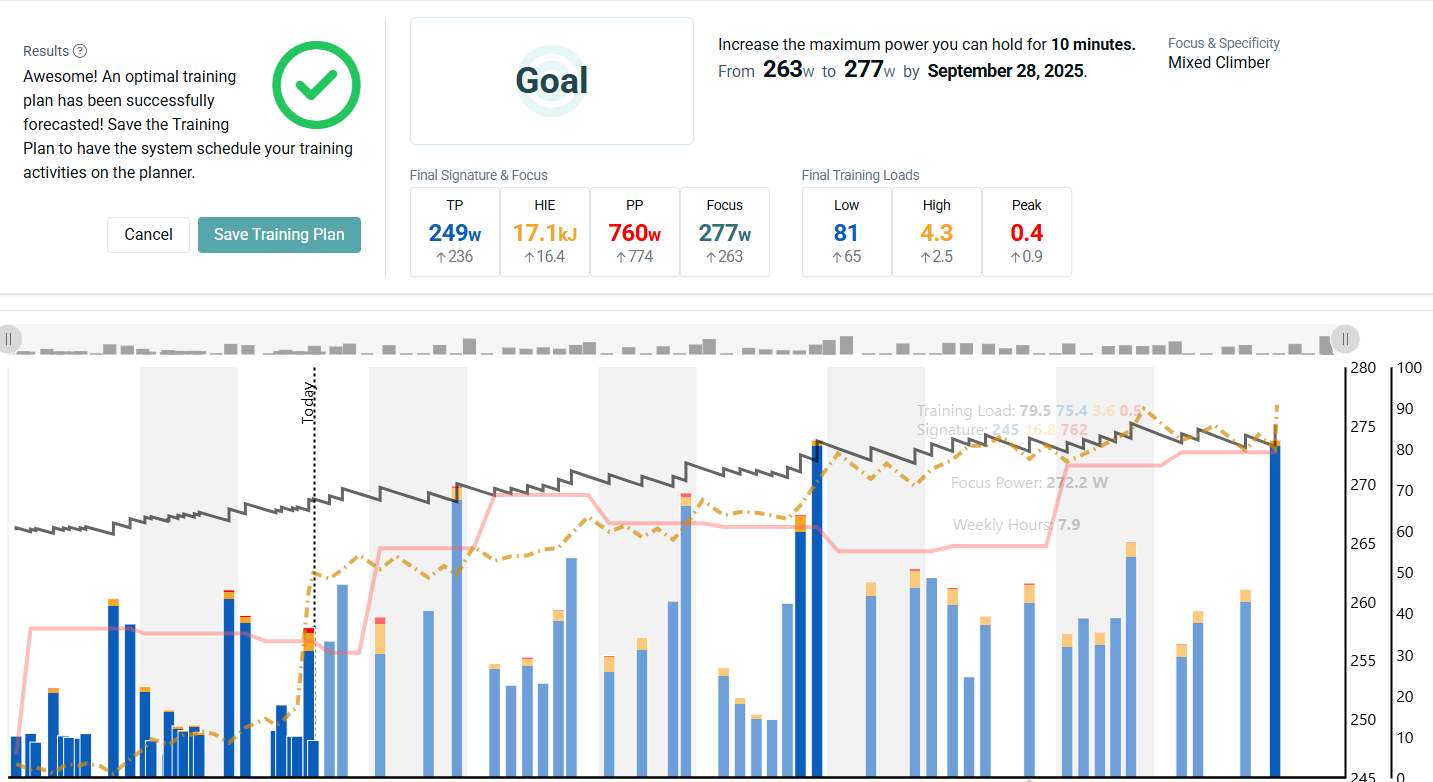
Task: Open the High training load card
Action: (x=937, y=232)
